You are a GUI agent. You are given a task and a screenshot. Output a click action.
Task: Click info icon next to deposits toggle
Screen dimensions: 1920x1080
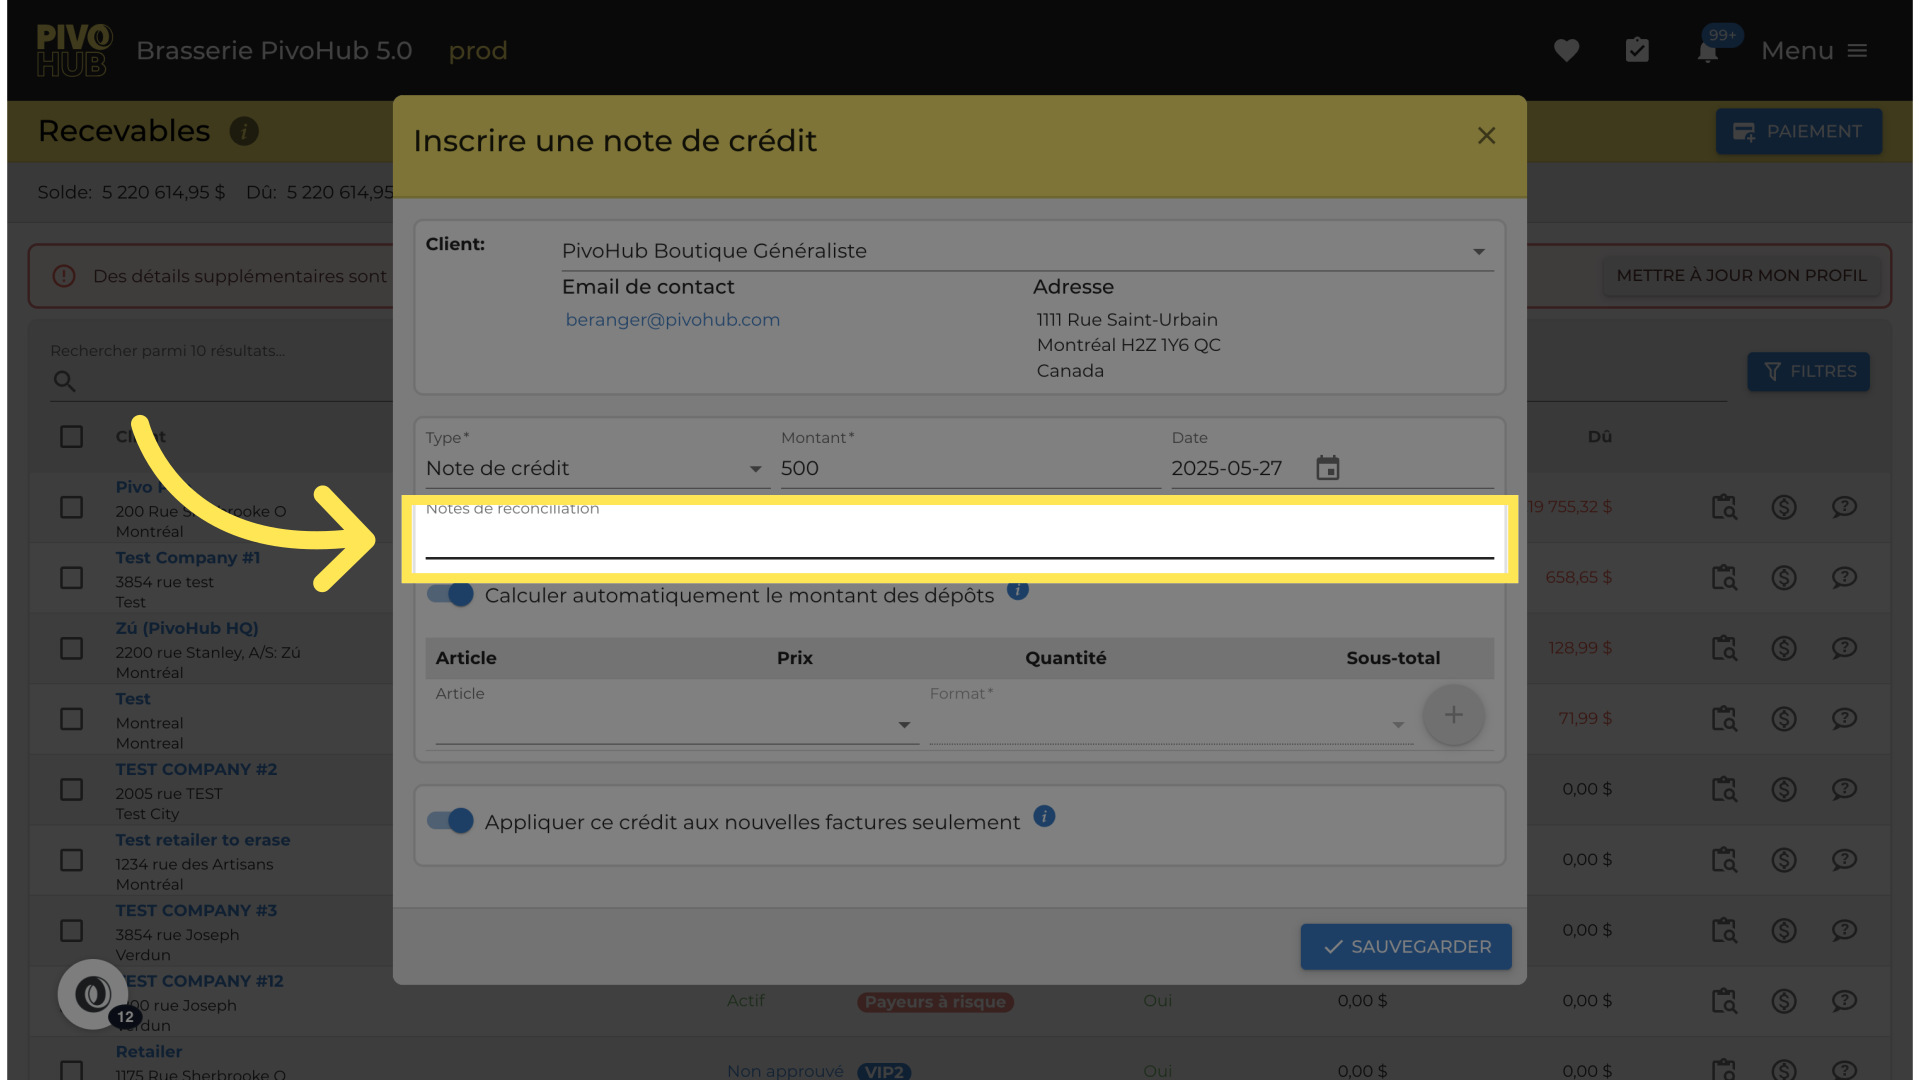coord(1018,590)
